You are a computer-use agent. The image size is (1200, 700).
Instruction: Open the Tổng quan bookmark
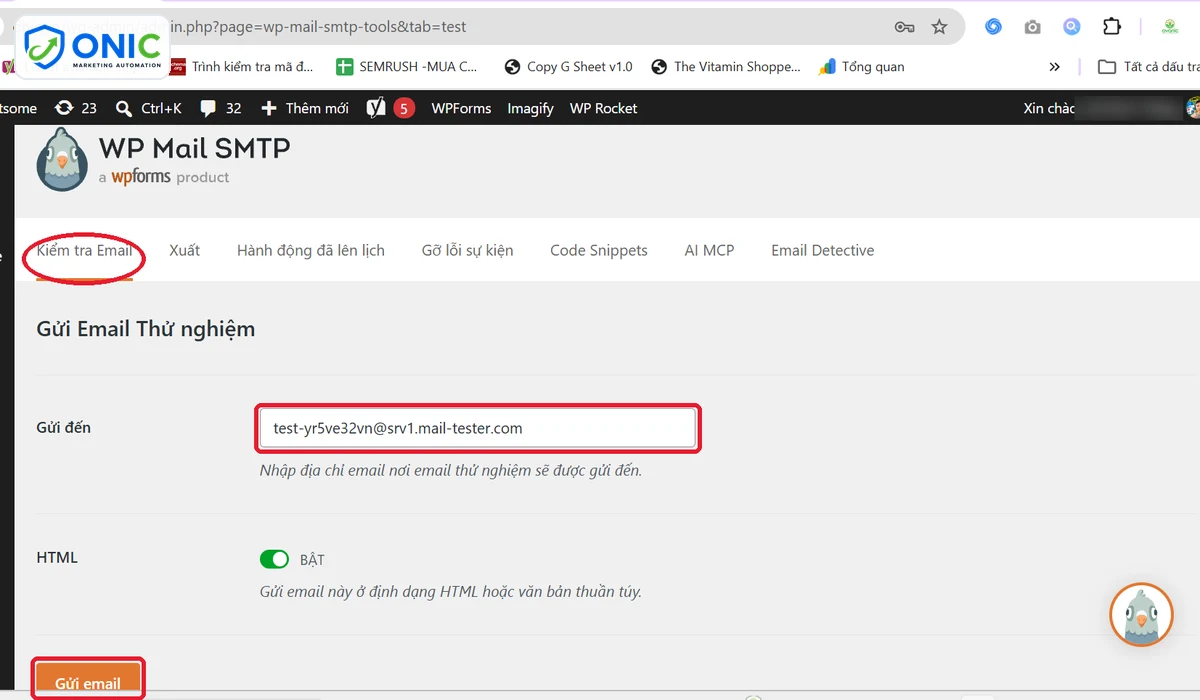[x=861, y=67]
